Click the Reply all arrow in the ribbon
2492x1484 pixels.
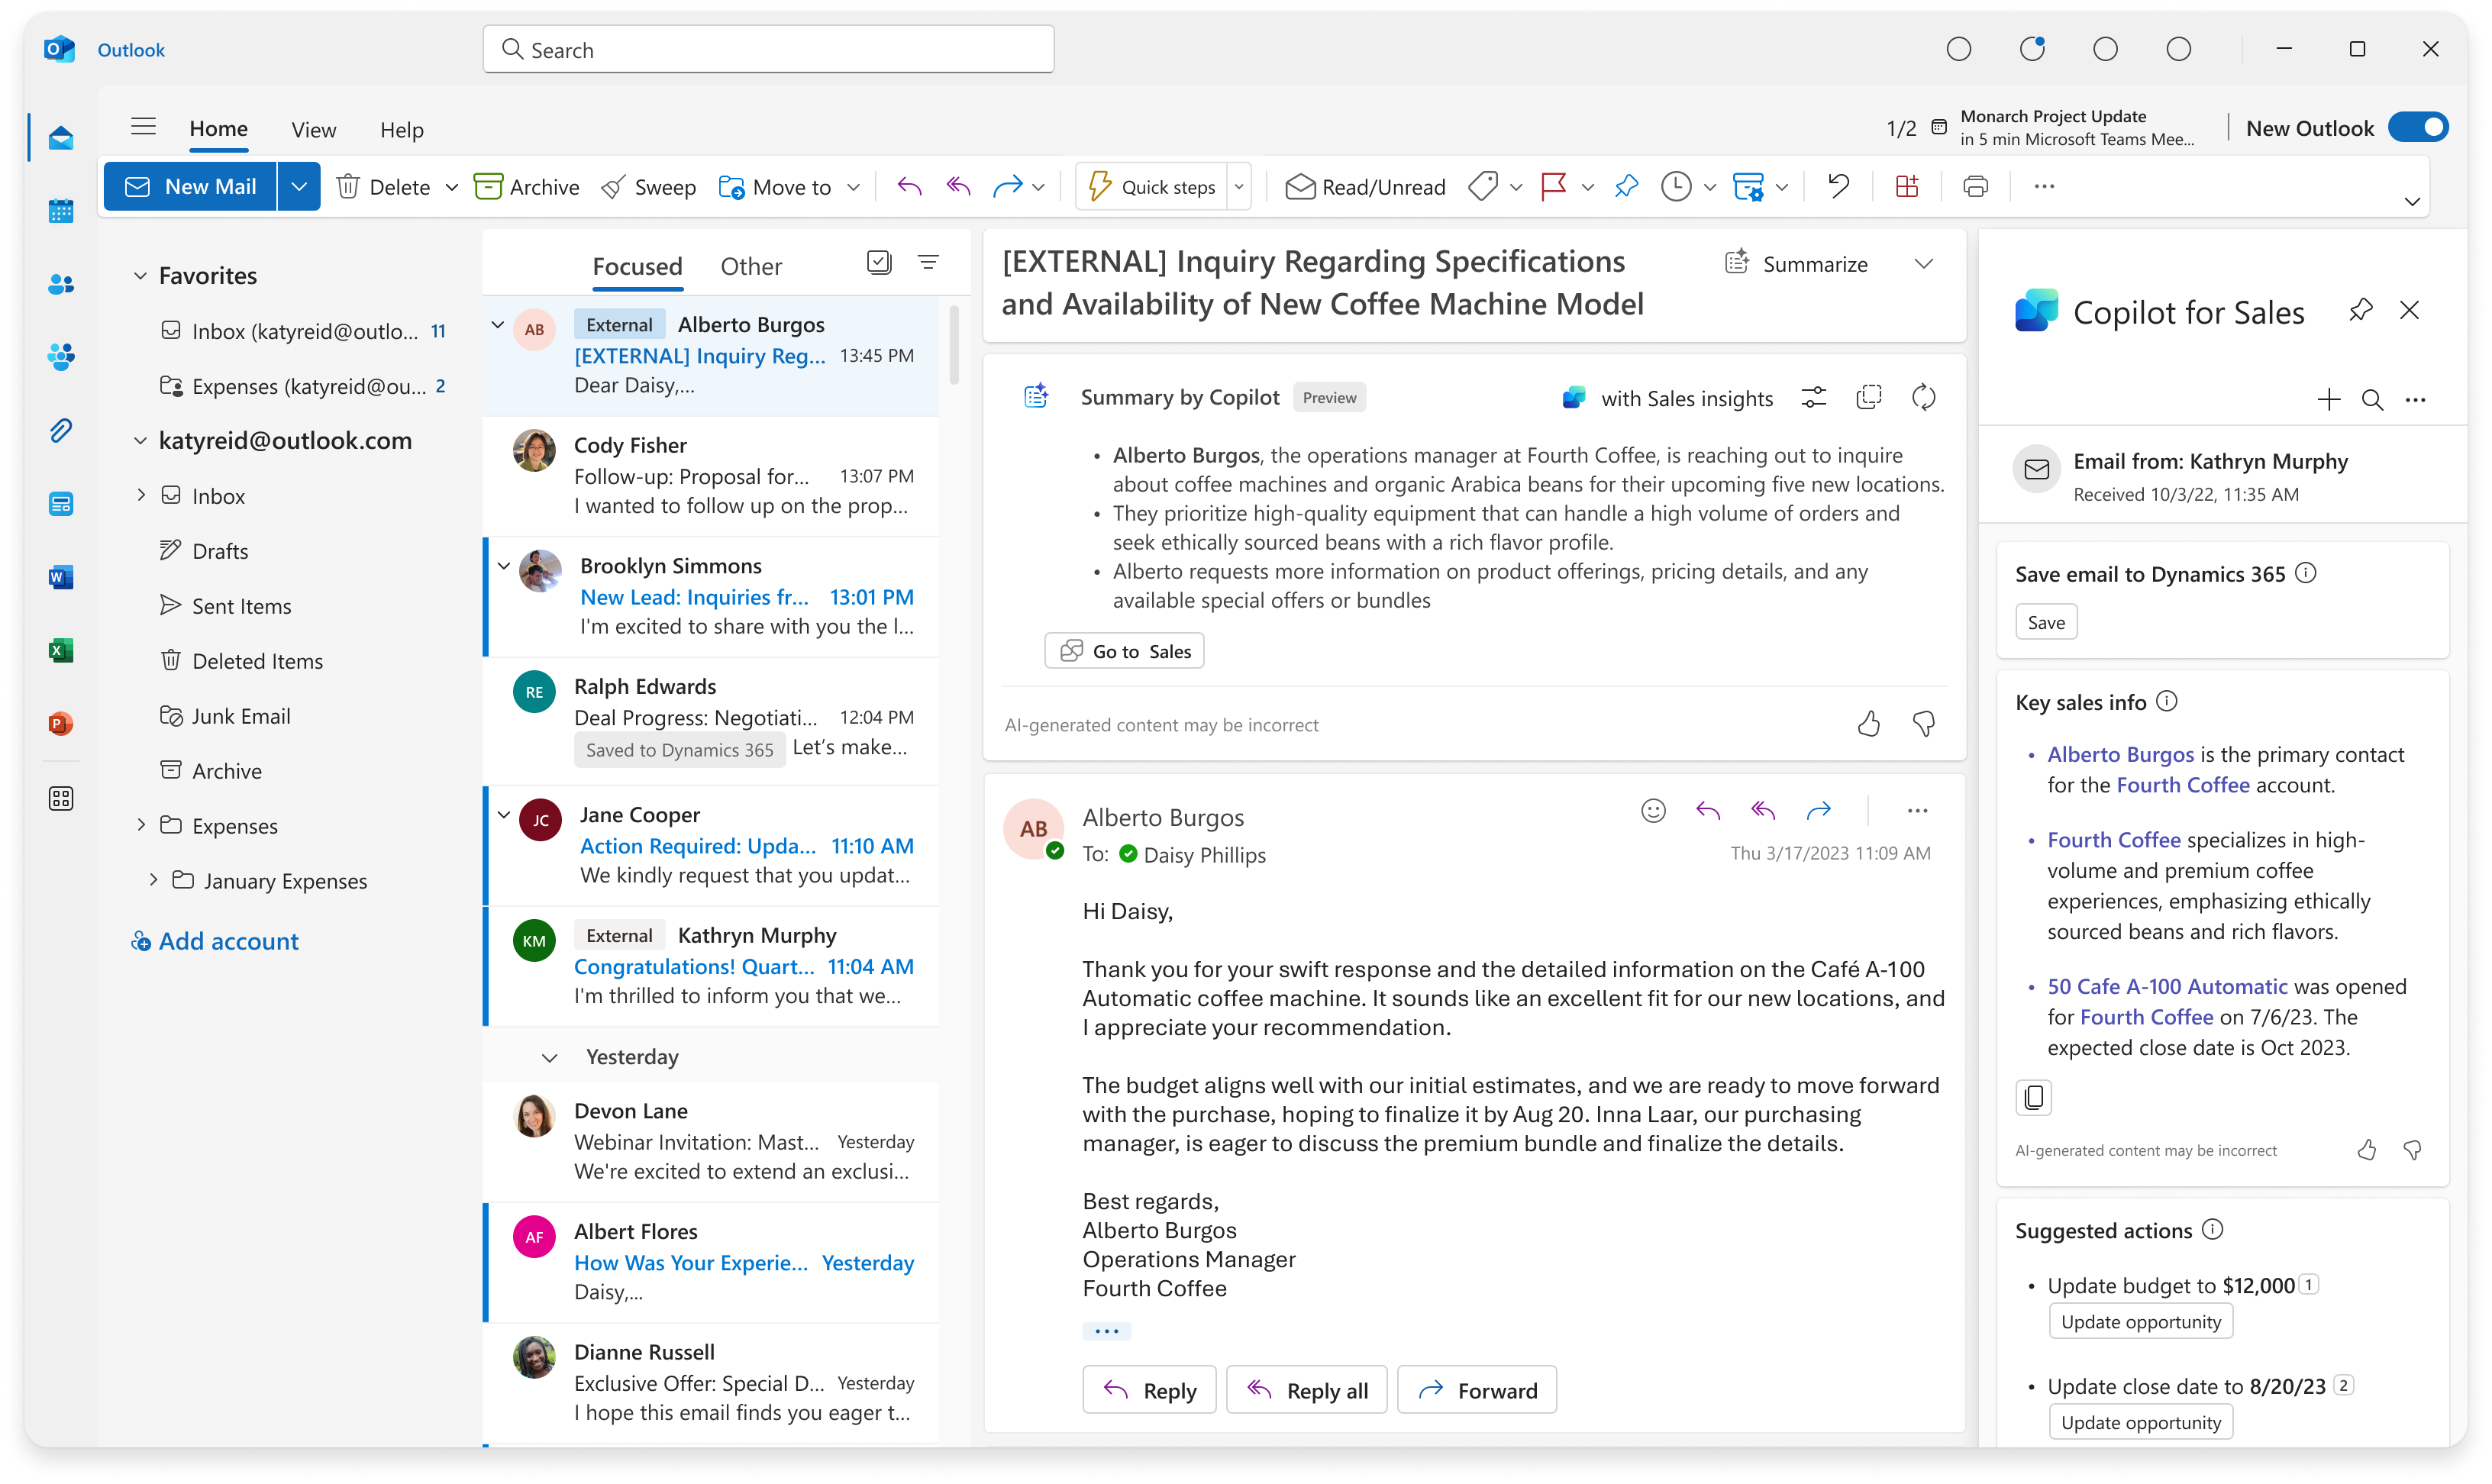[x=959, y=187]
